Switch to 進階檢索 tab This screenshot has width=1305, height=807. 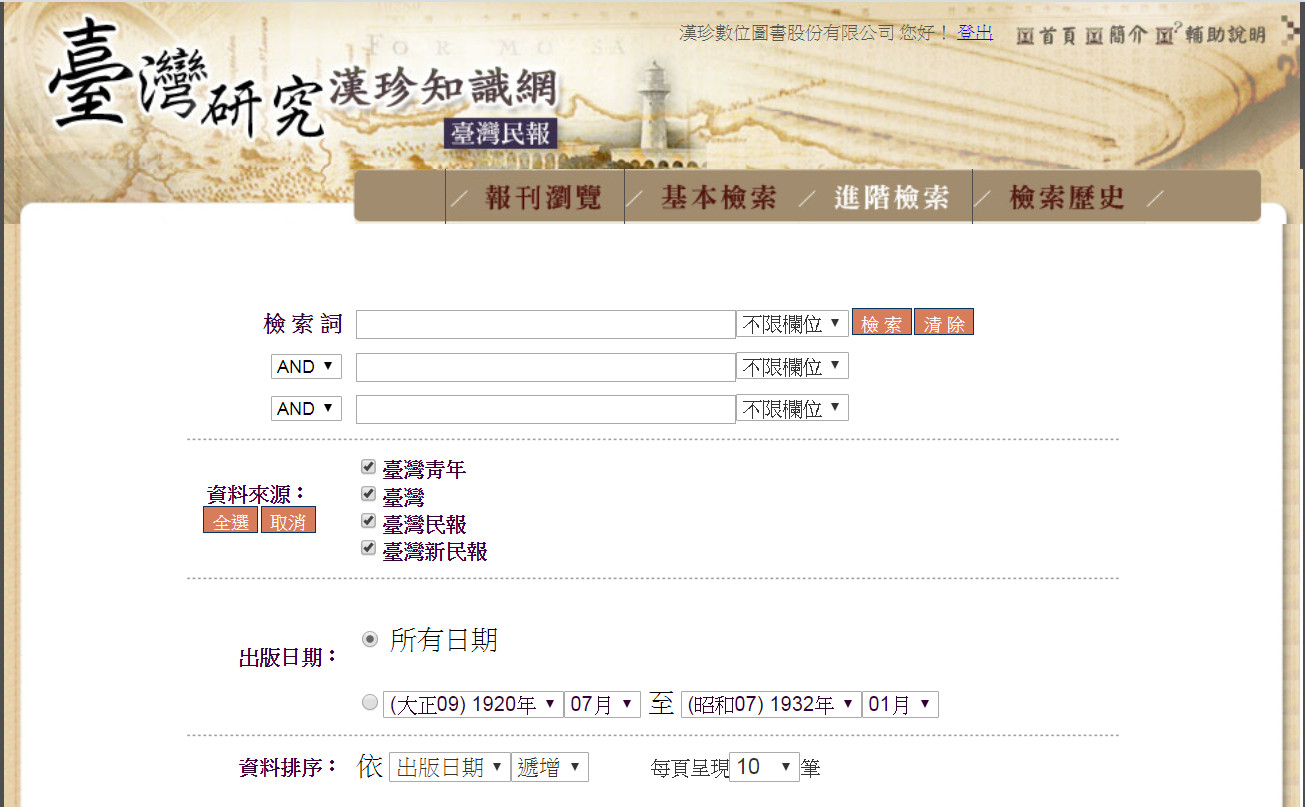891,197
